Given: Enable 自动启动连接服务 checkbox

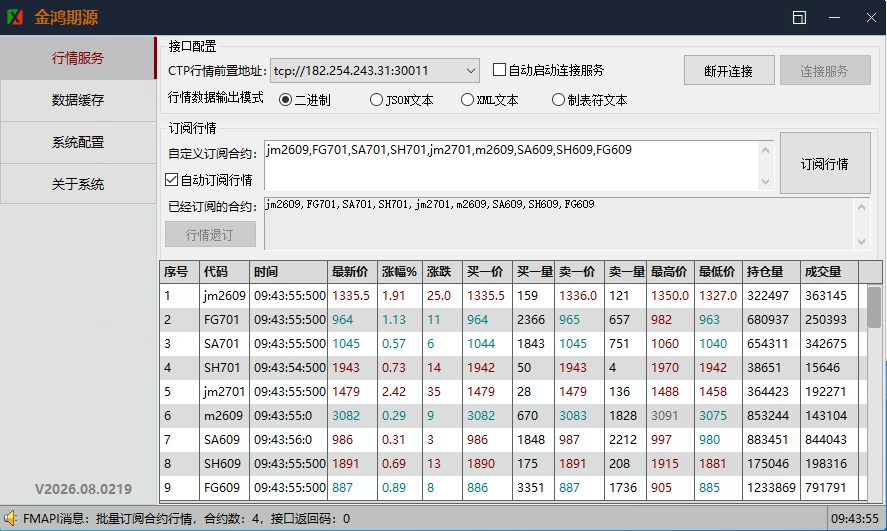Looking at the screenshot, I should pyautogui.click(x=499, y=70).
